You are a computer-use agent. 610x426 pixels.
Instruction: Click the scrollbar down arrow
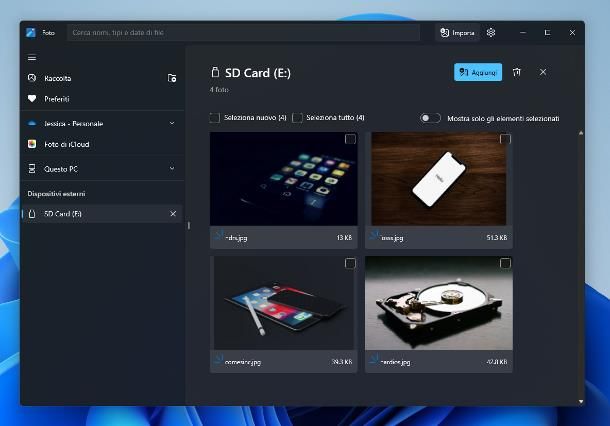tap(581, 401)
